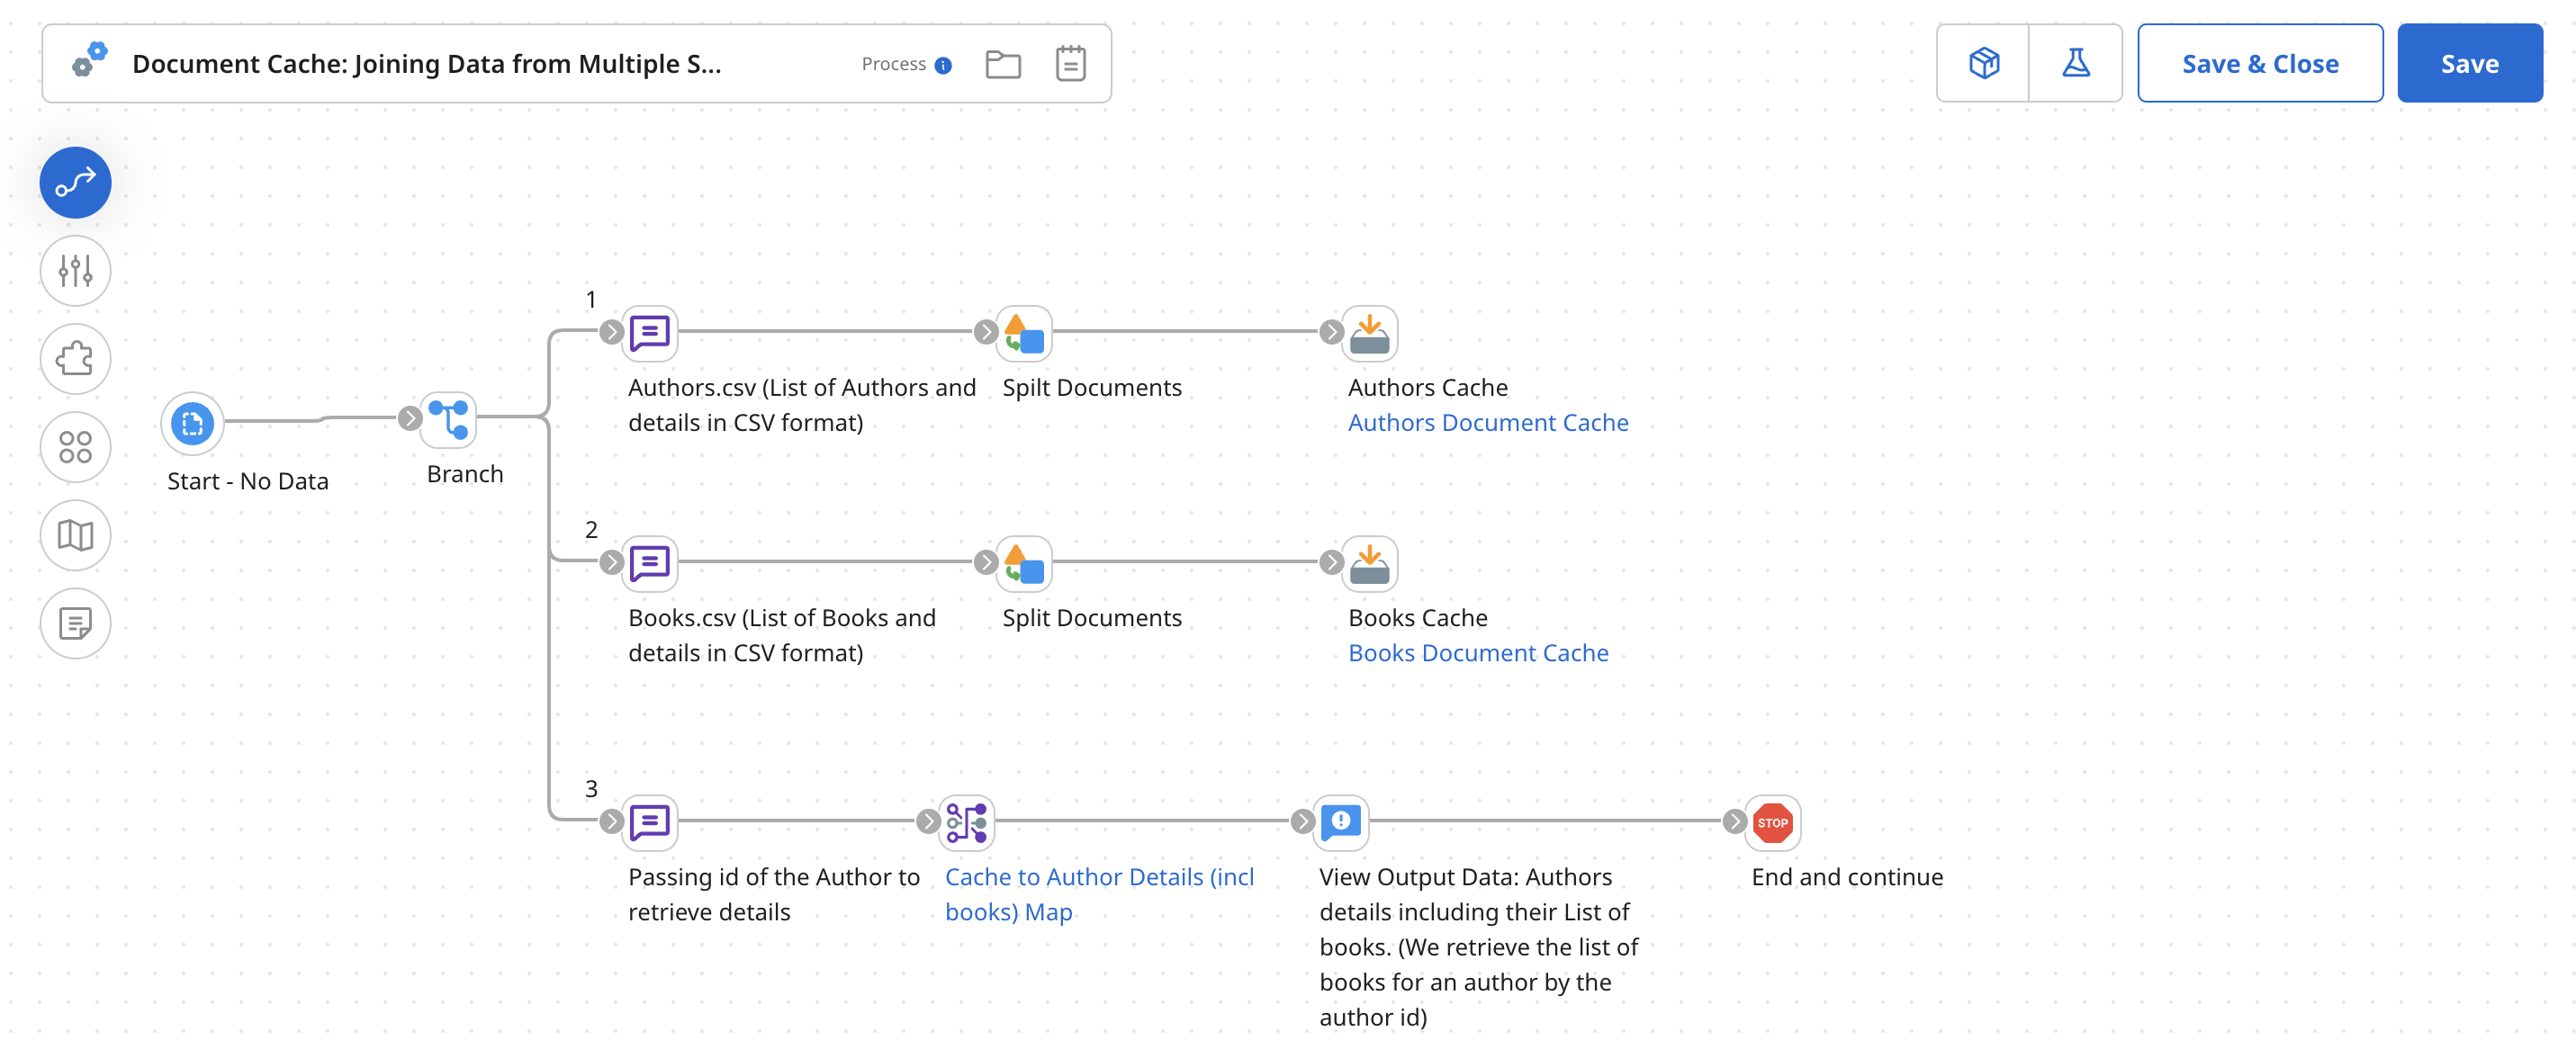Click the packaged component cube icon

1983,62
